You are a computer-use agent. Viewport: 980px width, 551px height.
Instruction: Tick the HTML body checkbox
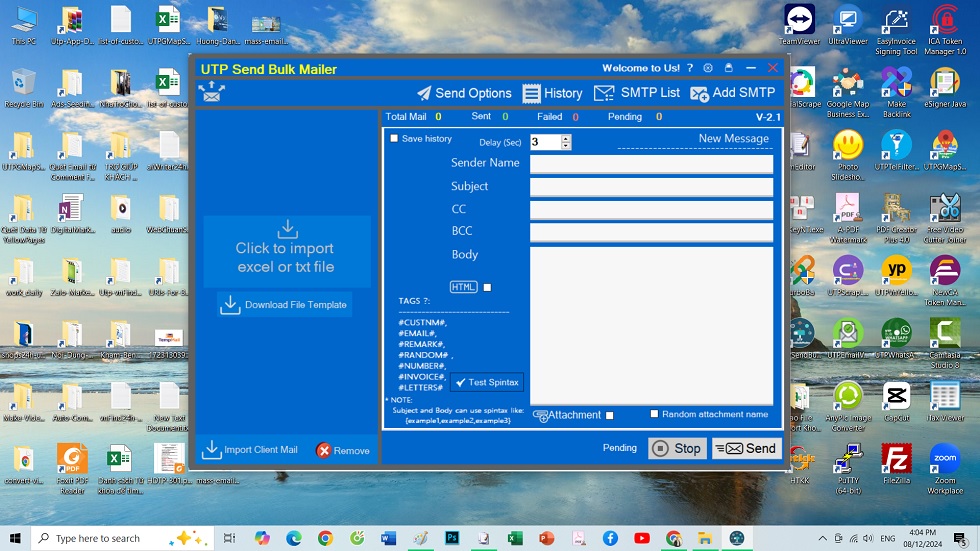click(x=487, y=287)
